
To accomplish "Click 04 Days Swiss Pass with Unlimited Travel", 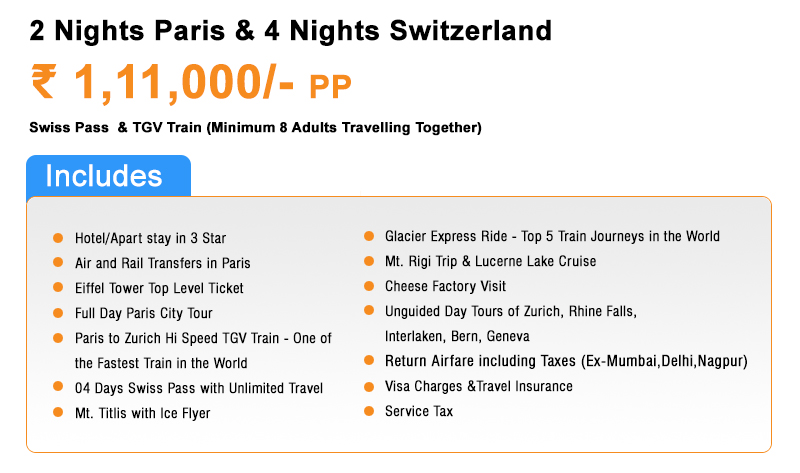I will click(199, 388).
